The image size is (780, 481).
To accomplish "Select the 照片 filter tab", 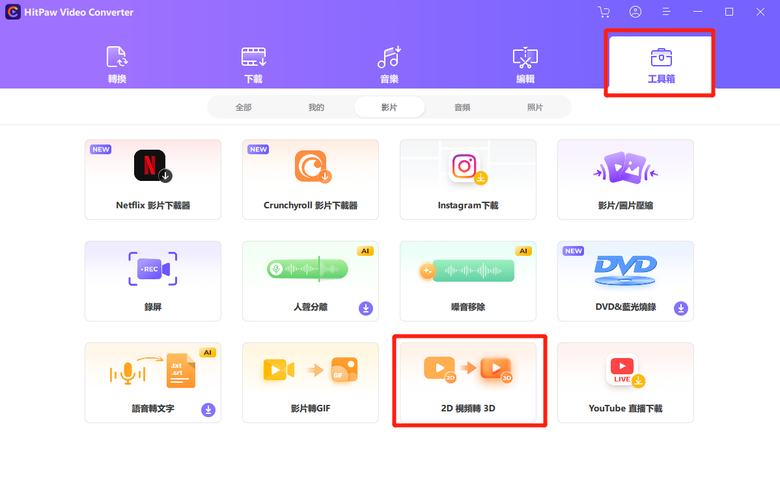I will tap(535, 107).
